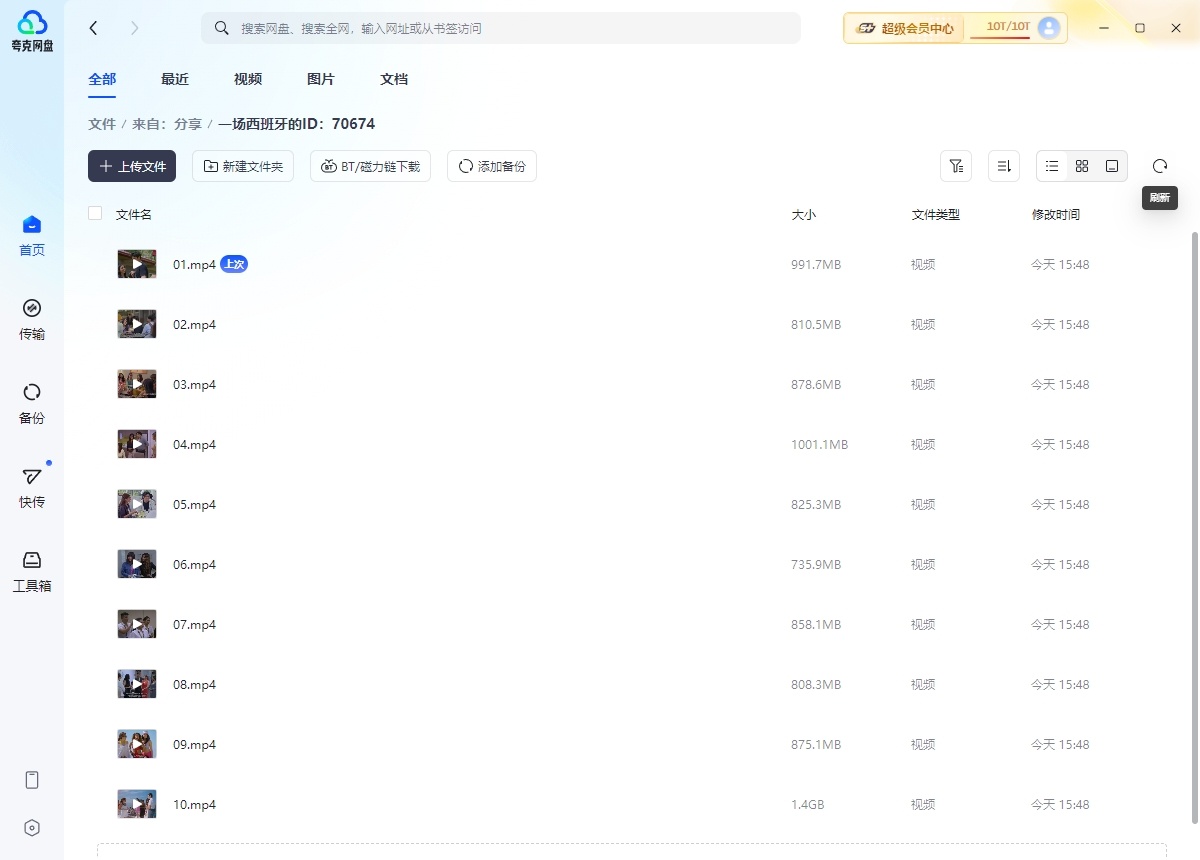Open settings via the gear icon
Screen dimensions: 1200x860
[x=31, y=827]
